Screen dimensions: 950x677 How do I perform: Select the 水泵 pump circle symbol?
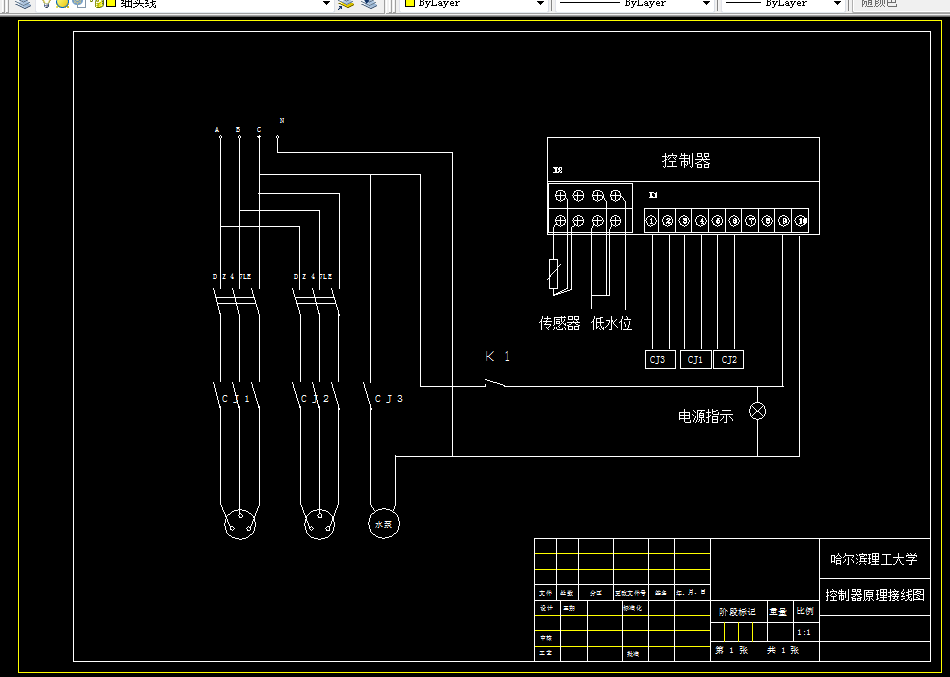383,523
